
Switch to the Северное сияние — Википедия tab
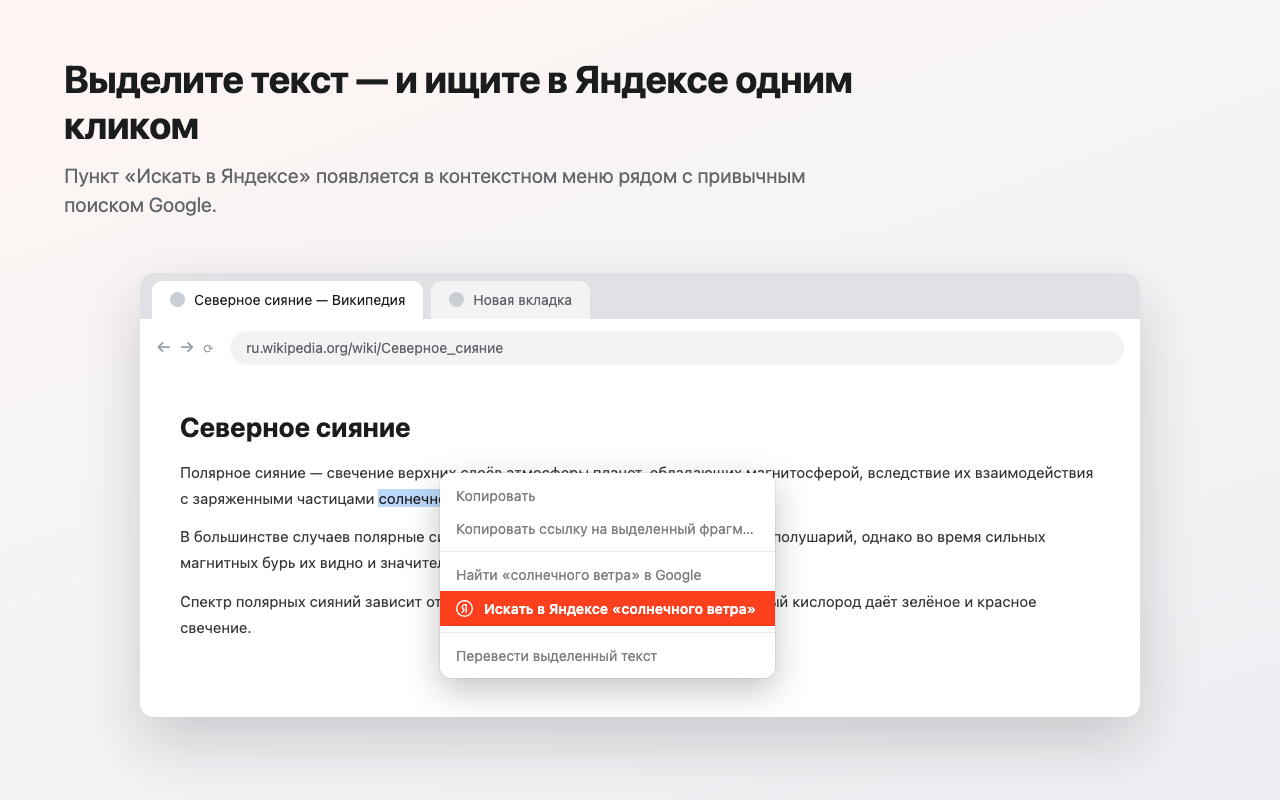(x=288, y=300)
